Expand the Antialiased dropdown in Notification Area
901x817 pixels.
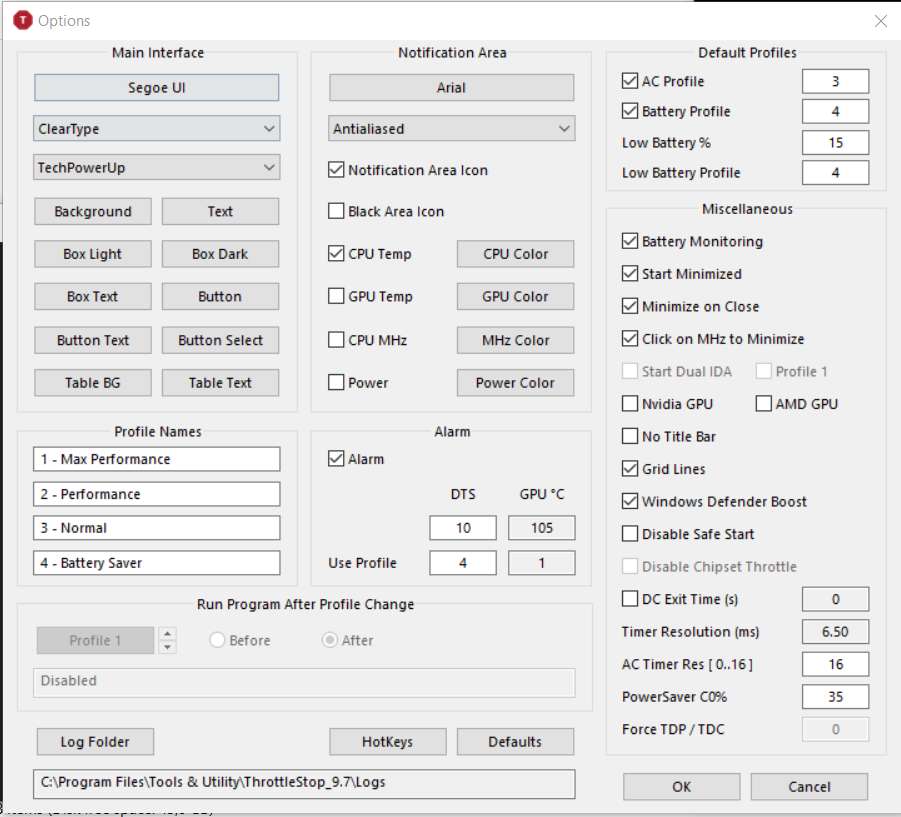451,129
